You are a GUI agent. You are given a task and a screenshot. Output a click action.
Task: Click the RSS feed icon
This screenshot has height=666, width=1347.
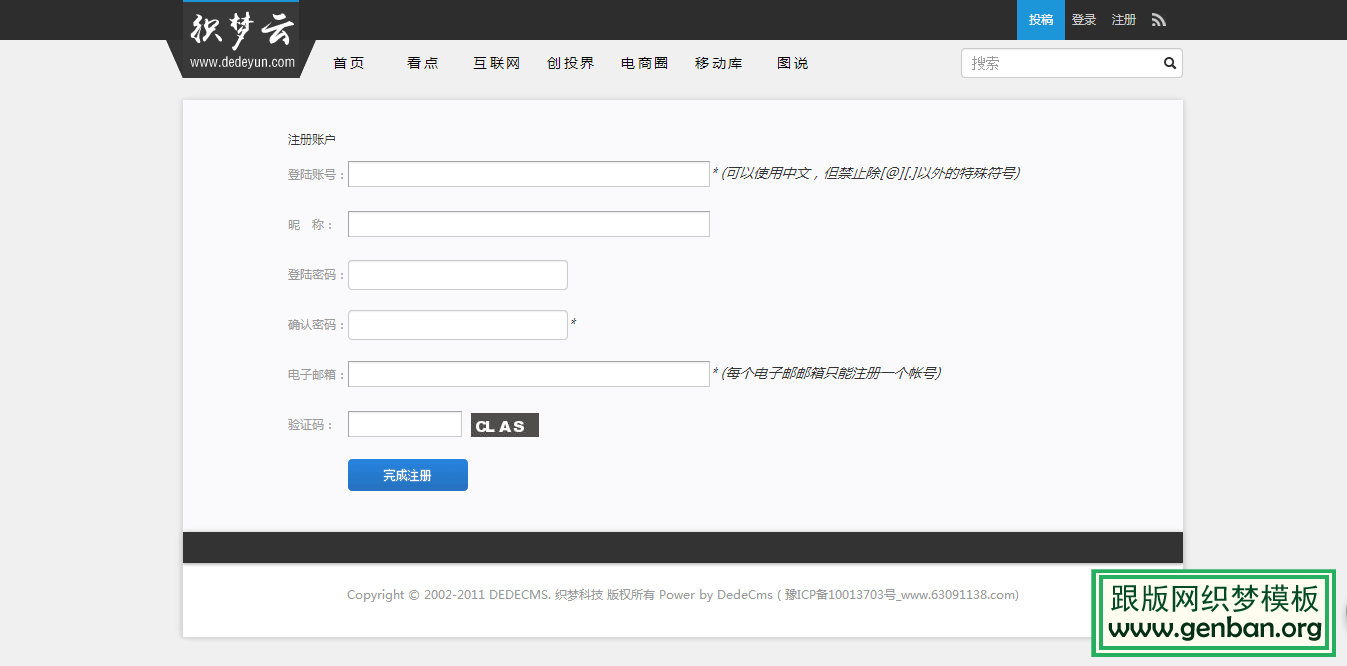point(1158,20)
